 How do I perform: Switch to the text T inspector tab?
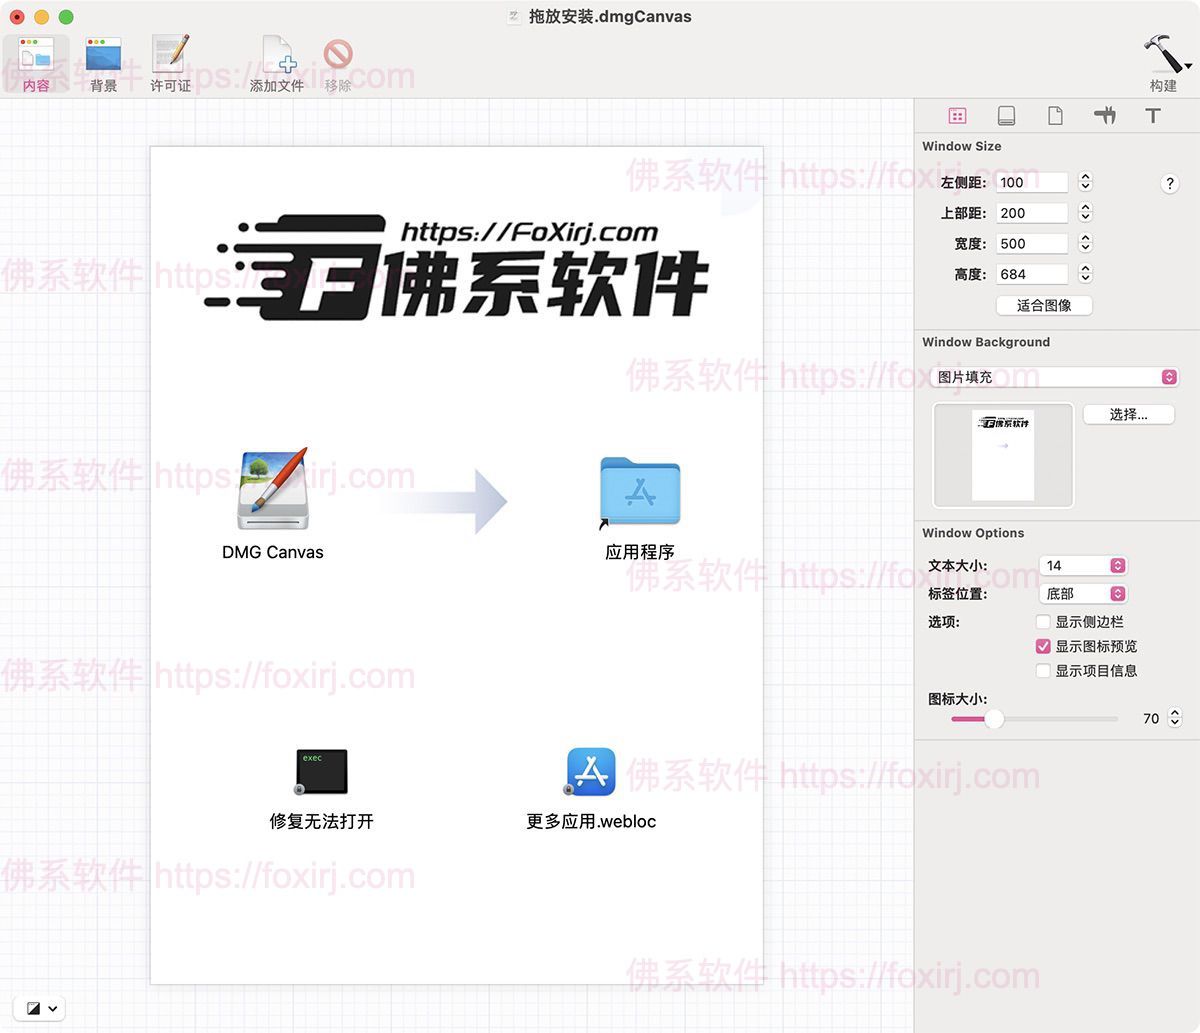tap(1153, 116)
